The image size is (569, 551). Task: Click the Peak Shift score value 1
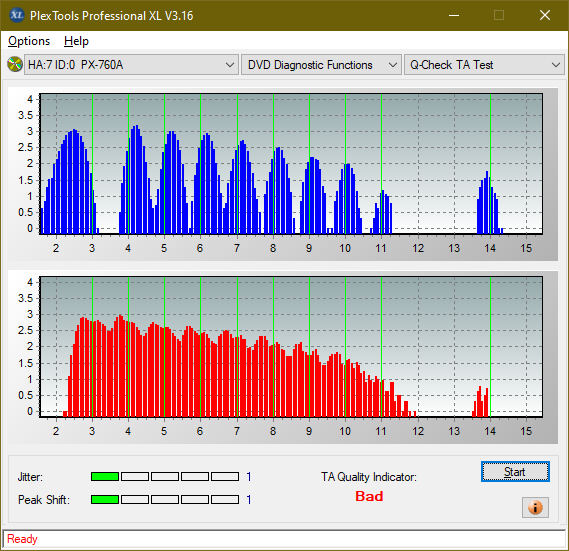pyautogui.click(x=249, y=500)
